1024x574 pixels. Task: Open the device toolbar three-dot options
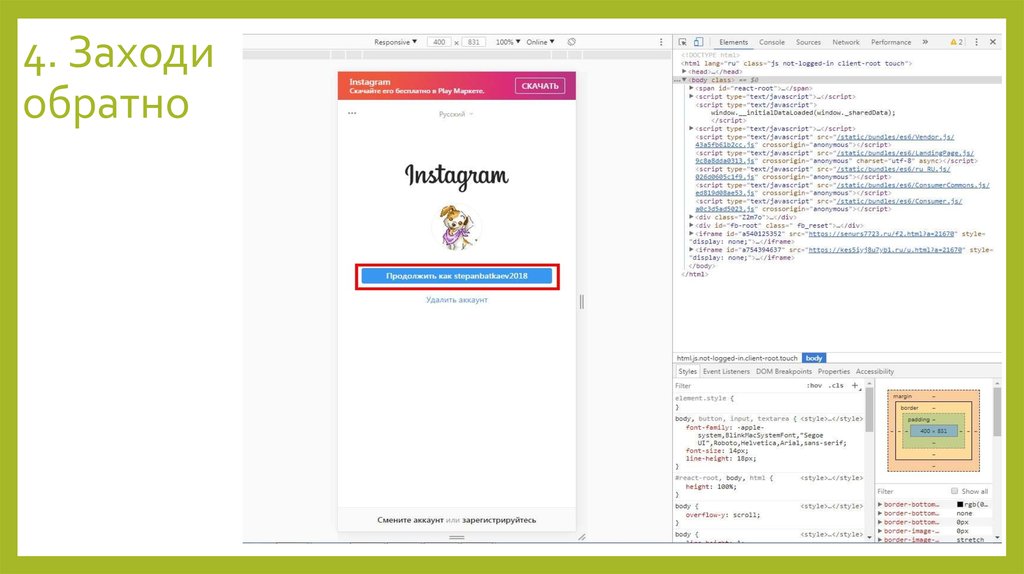point(661,42)
